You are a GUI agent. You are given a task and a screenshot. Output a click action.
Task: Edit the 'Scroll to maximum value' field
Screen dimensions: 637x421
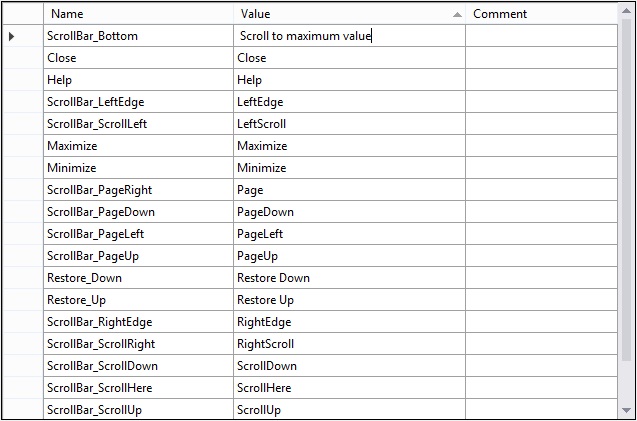(x=350, y=36)
